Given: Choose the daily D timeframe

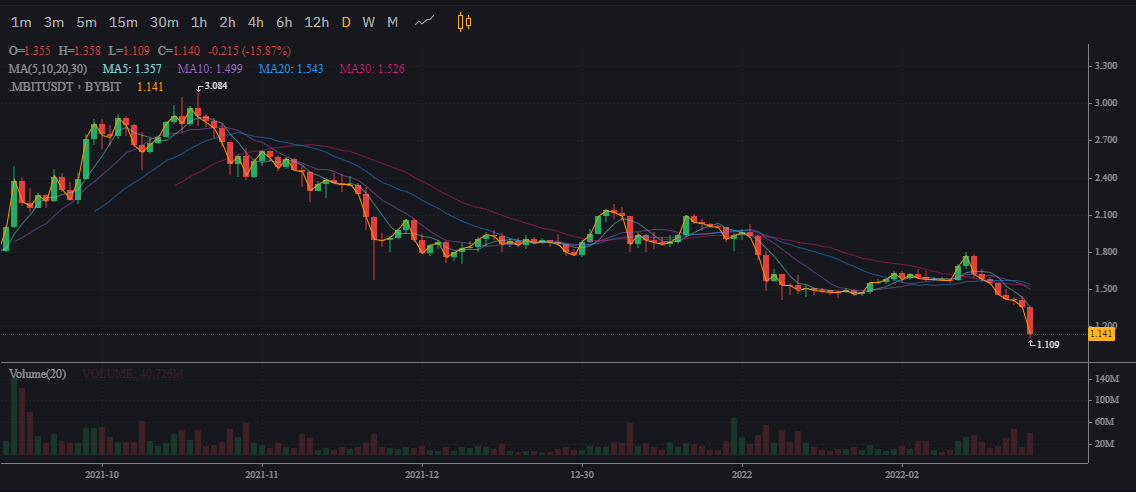Looking at the screenshot, I should (x=346, y=22).
